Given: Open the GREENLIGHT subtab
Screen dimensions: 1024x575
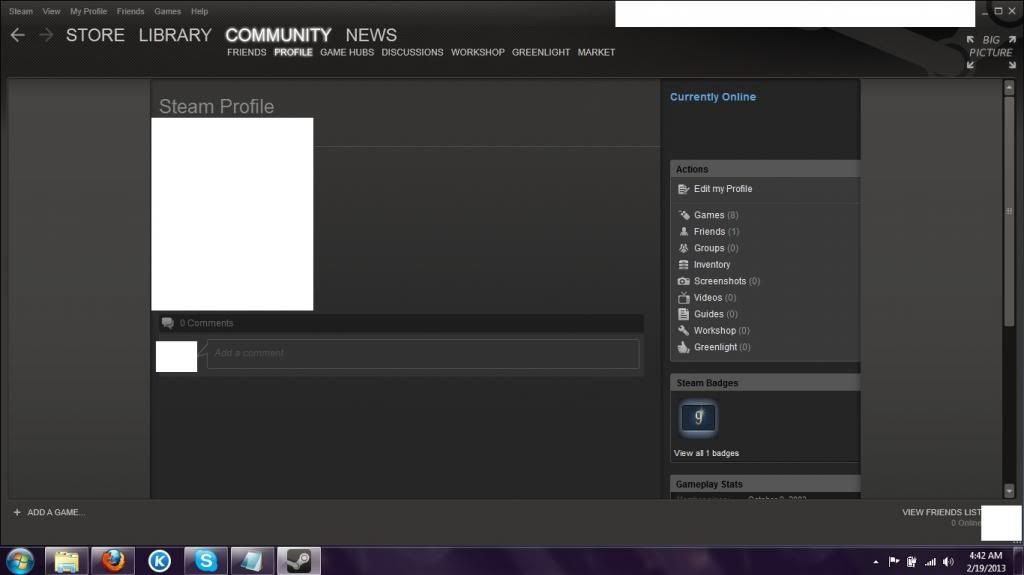Looking at the screenshot, I should 541,52.
